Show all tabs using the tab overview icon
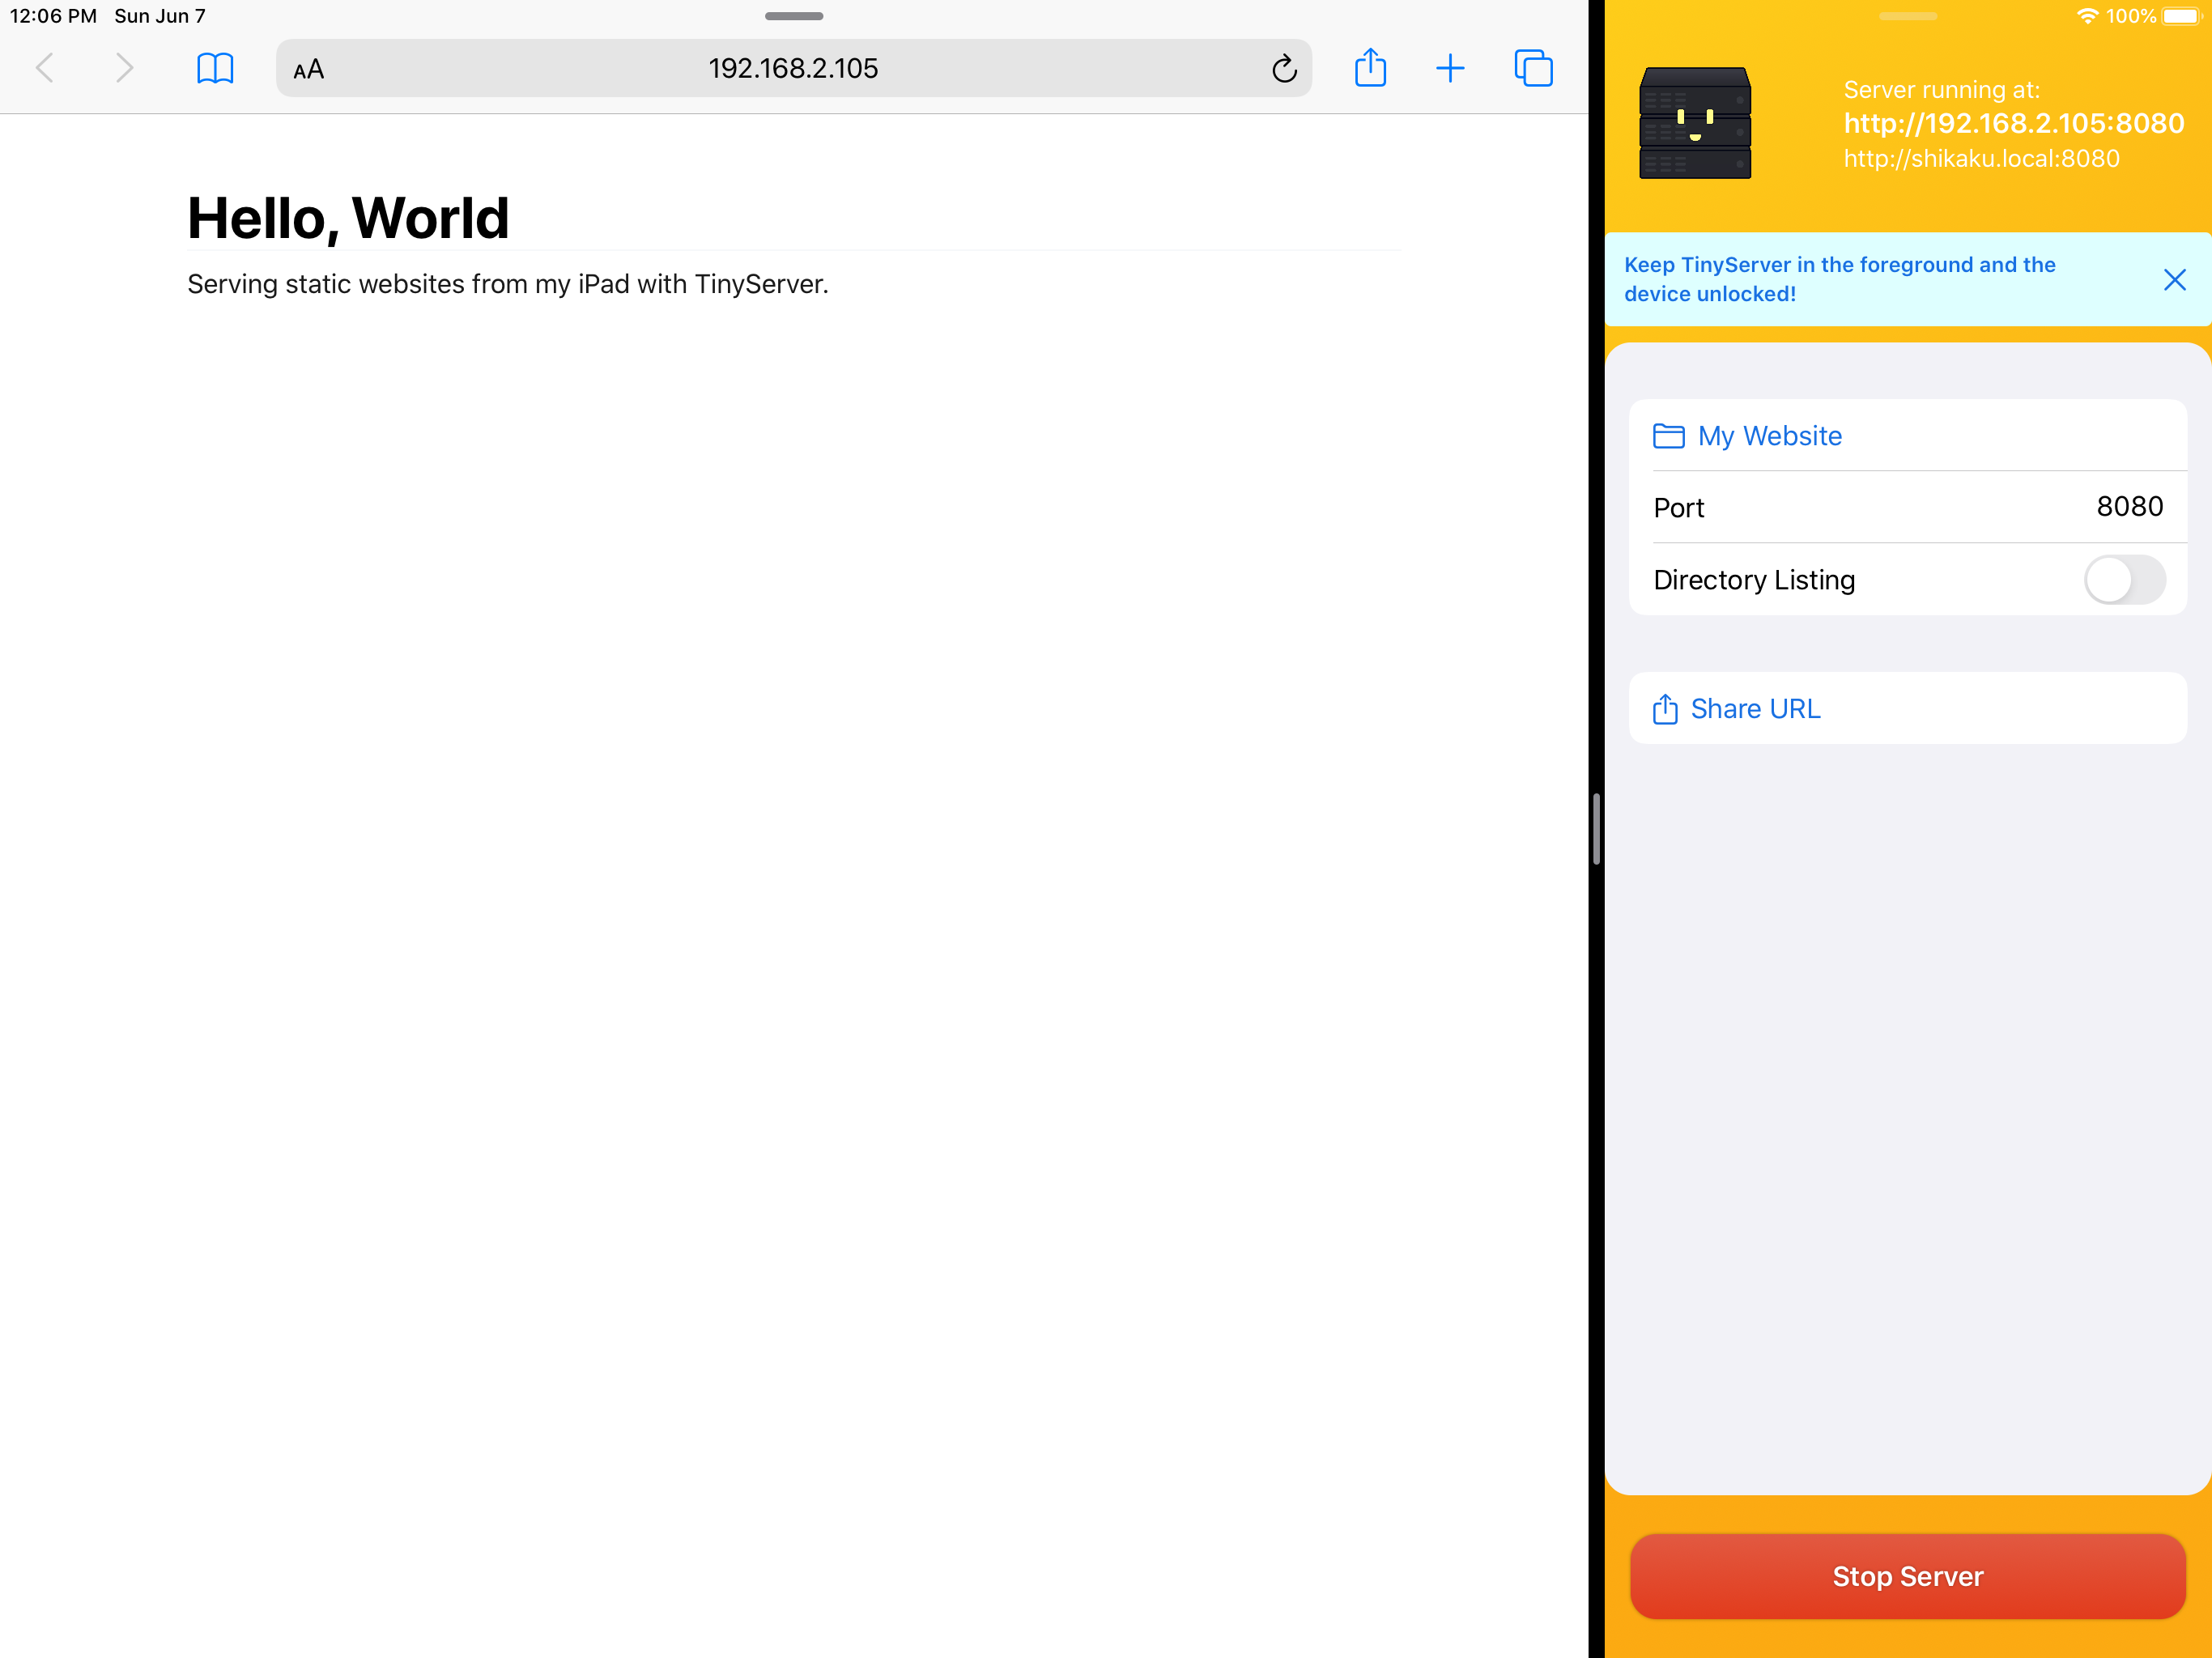 point(1533,68)
